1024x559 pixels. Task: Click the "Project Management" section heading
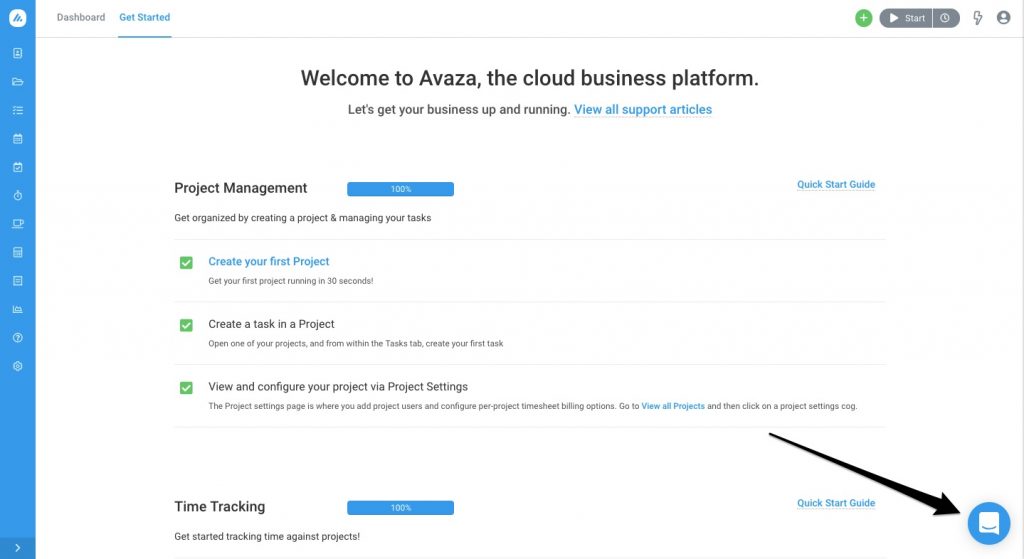pyautogui.click(x=240, y=188)
